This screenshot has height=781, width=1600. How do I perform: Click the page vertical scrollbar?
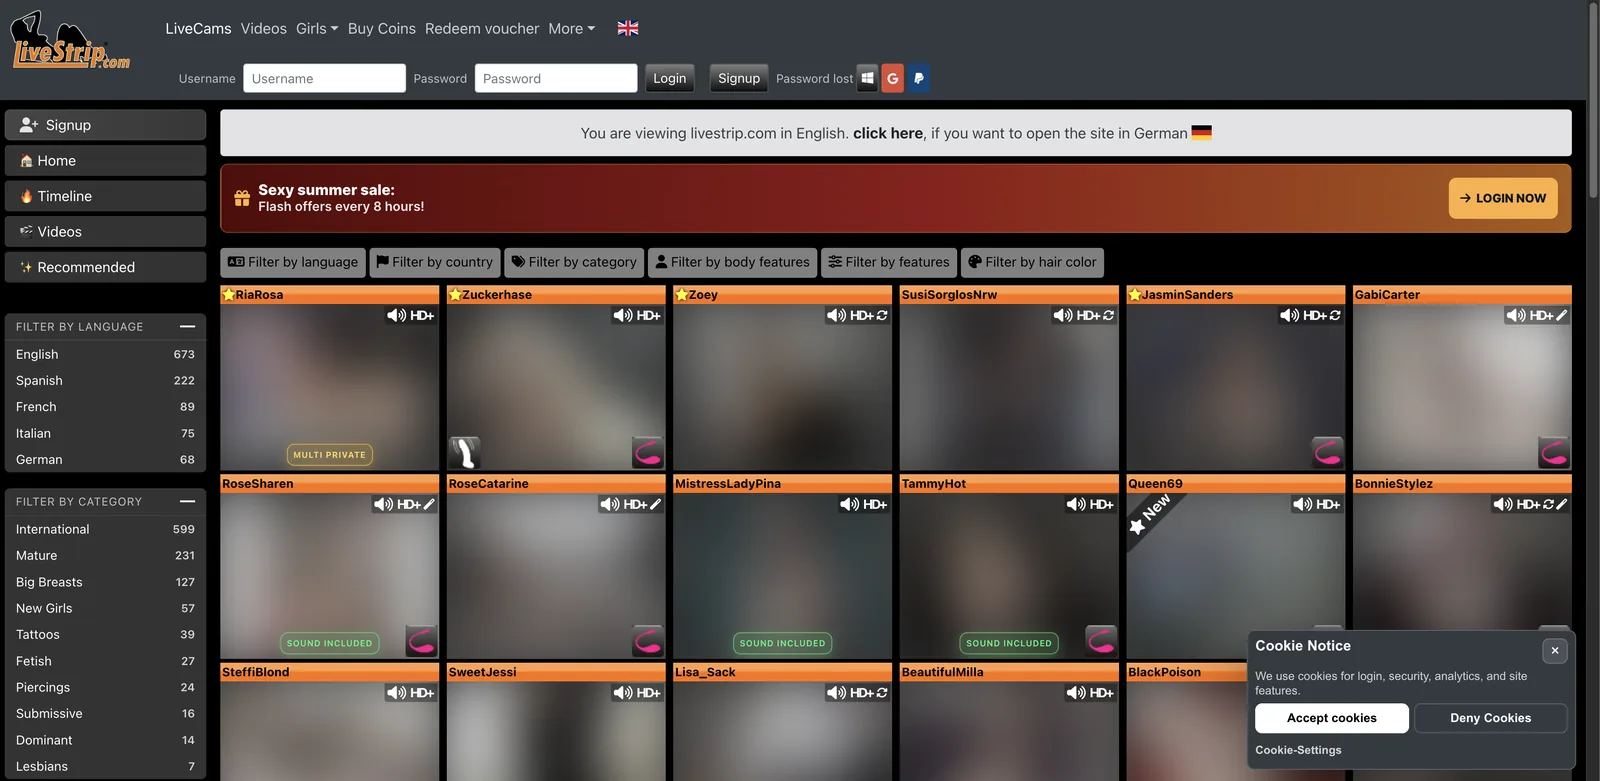[x=1594, y=100]
